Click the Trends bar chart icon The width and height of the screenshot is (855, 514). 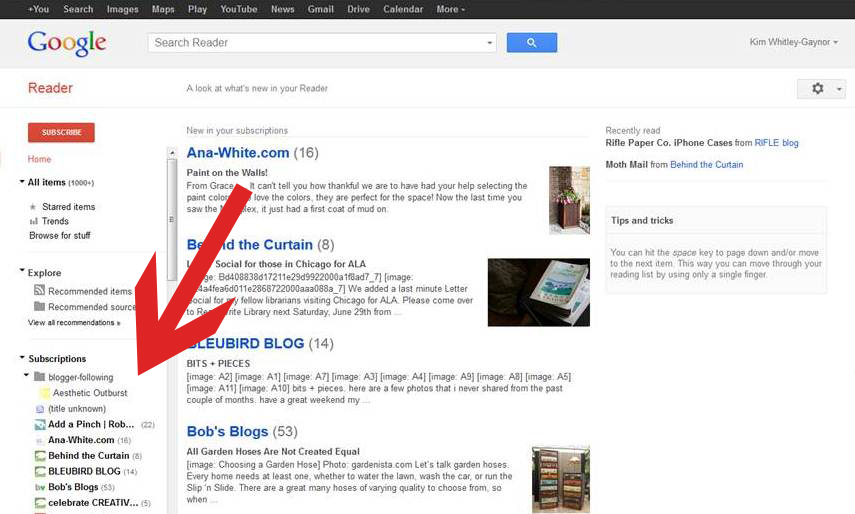pos(33,221)
